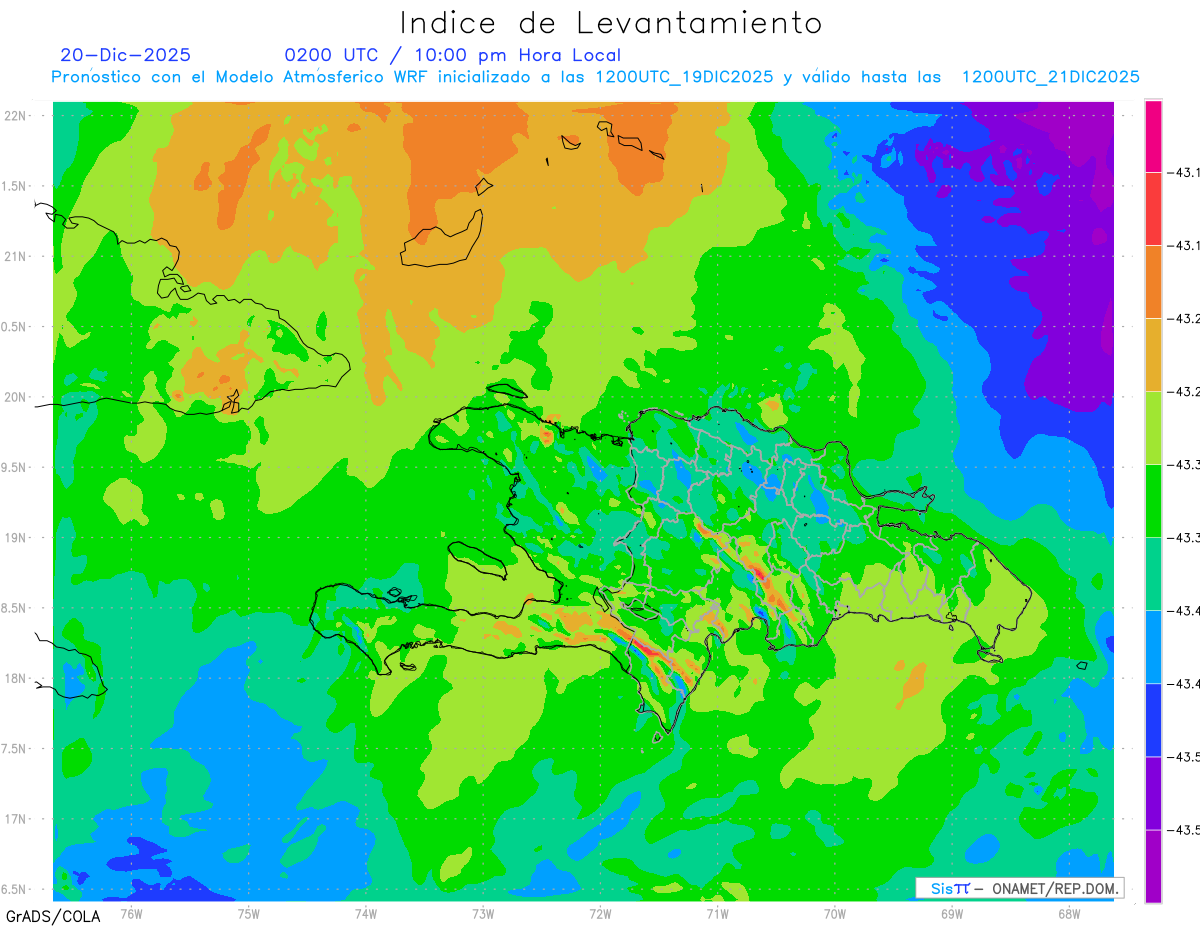This screenshot has height=927, width=1200.
Task: Click the '75W' longitude label
Action: click(x=249, y=913)
